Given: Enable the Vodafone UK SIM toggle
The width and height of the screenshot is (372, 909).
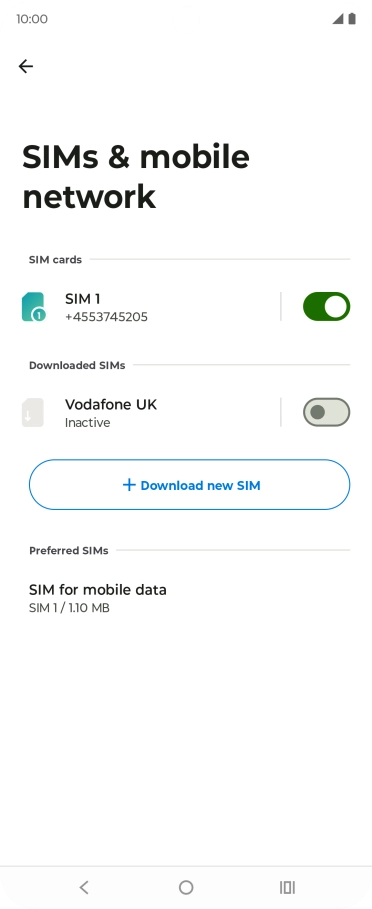Looking at the screenshot, I should [x=326, y=412].
